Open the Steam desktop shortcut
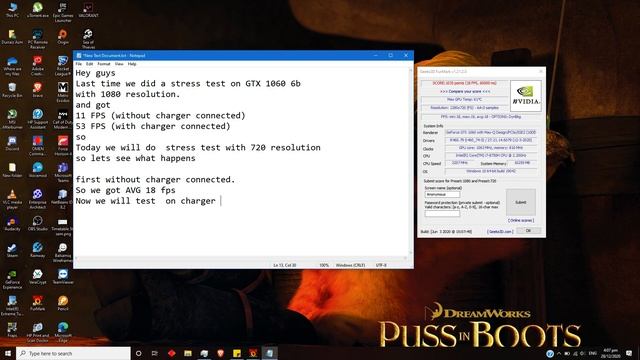Viewport: 640px width, 360px height. [x=12, y=250]
